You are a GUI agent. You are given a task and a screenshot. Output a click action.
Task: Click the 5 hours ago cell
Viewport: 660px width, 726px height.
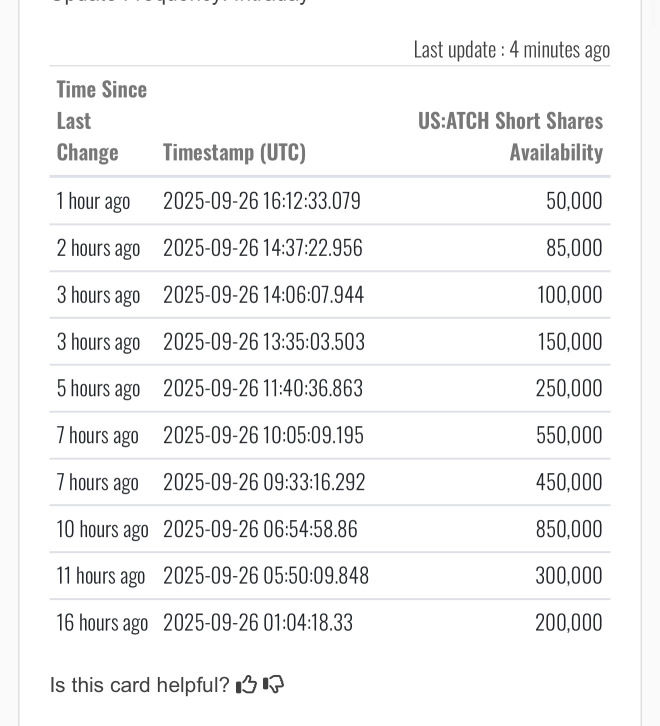click(98, 388)
